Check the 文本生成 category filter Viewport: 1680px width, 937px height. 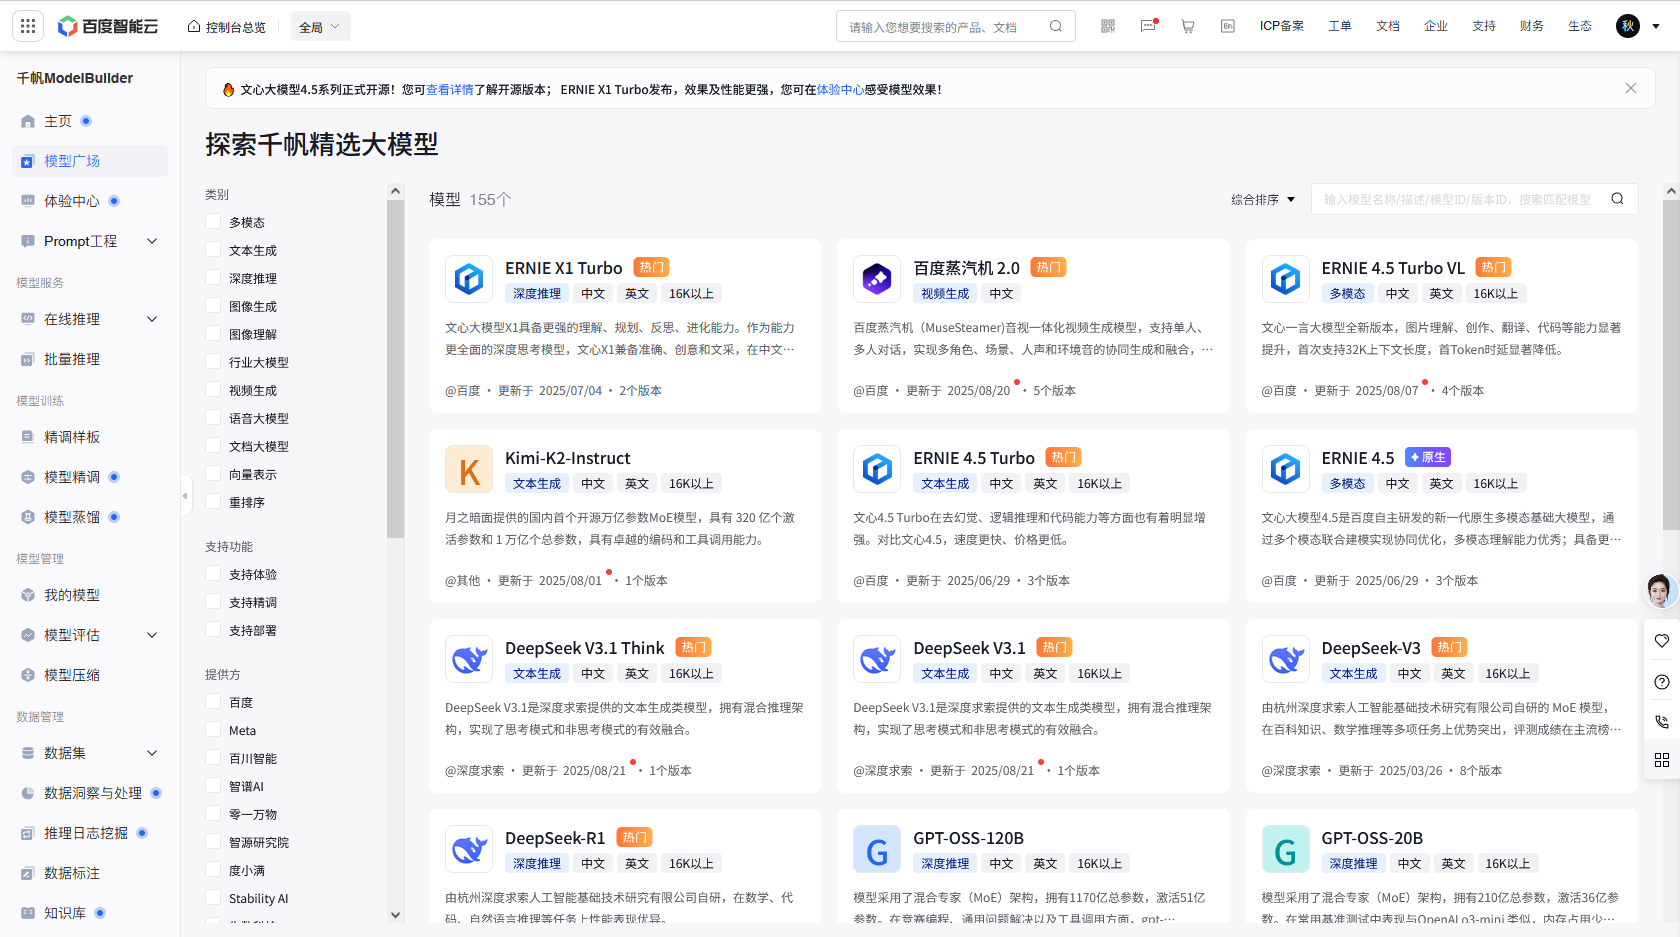213,250
